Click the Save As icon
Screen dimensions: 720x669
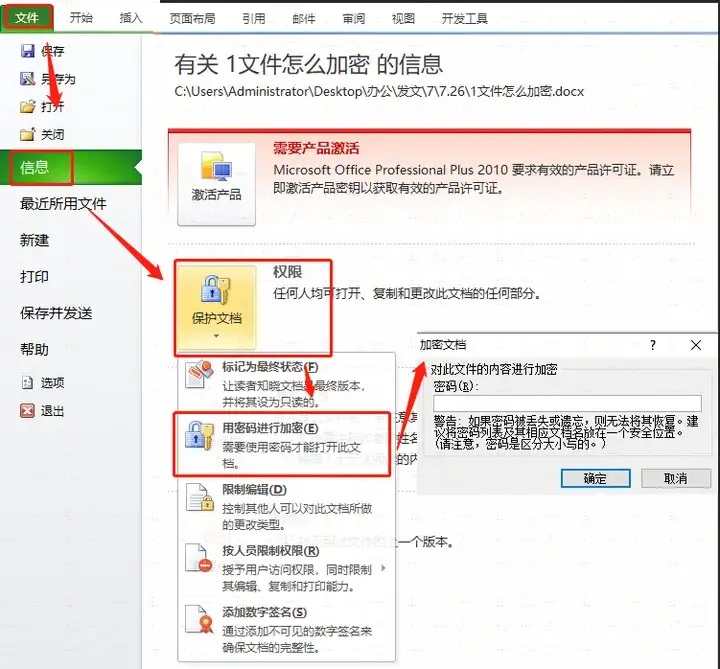point(28,79)
